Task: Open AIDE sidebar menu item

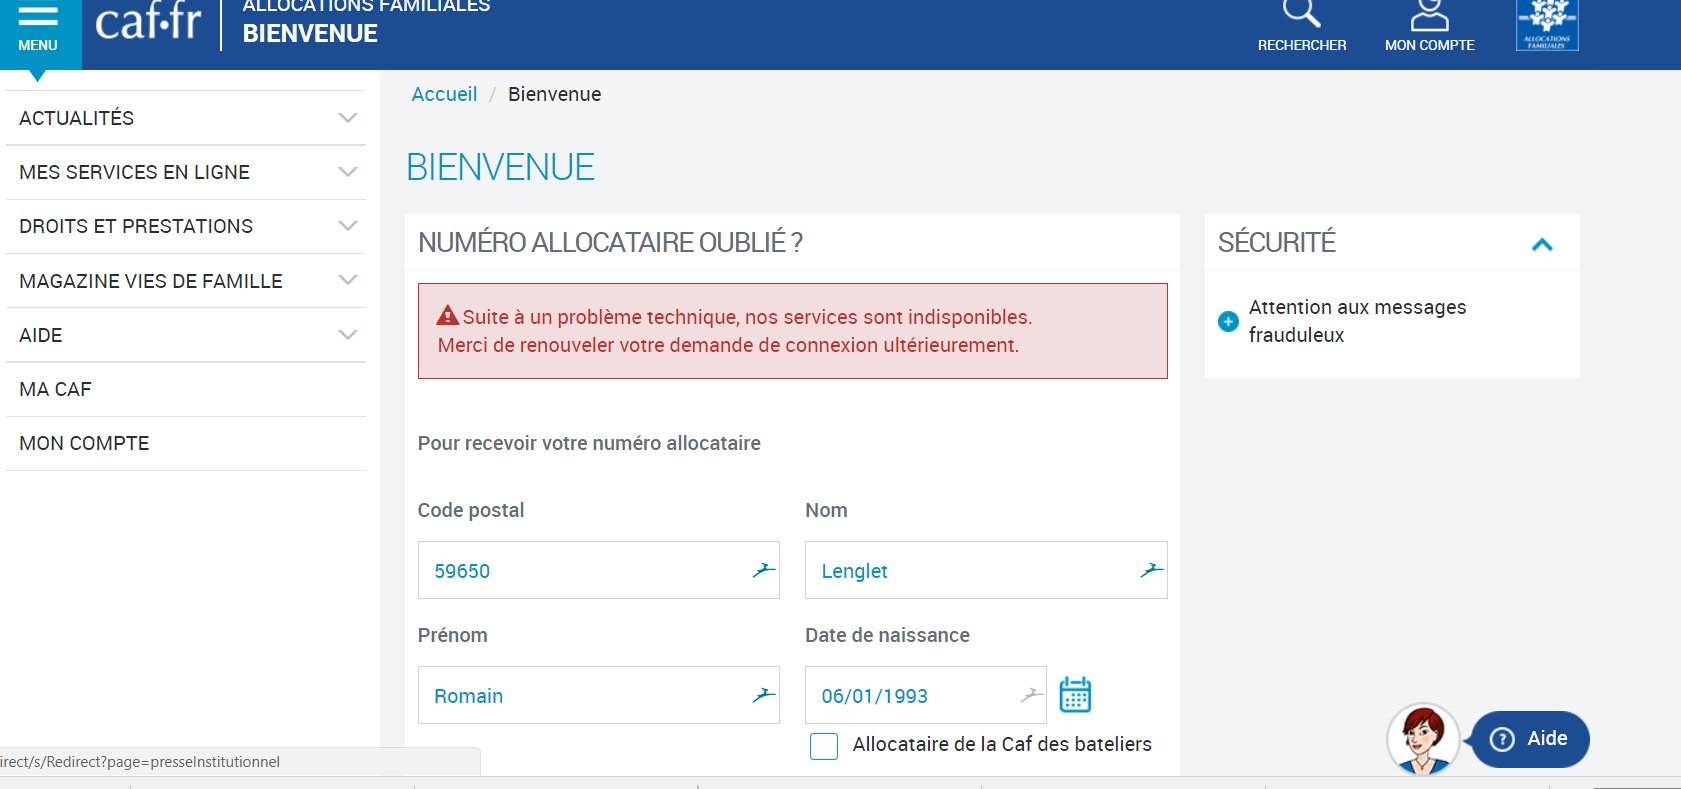Action: [x=186, y=335]
